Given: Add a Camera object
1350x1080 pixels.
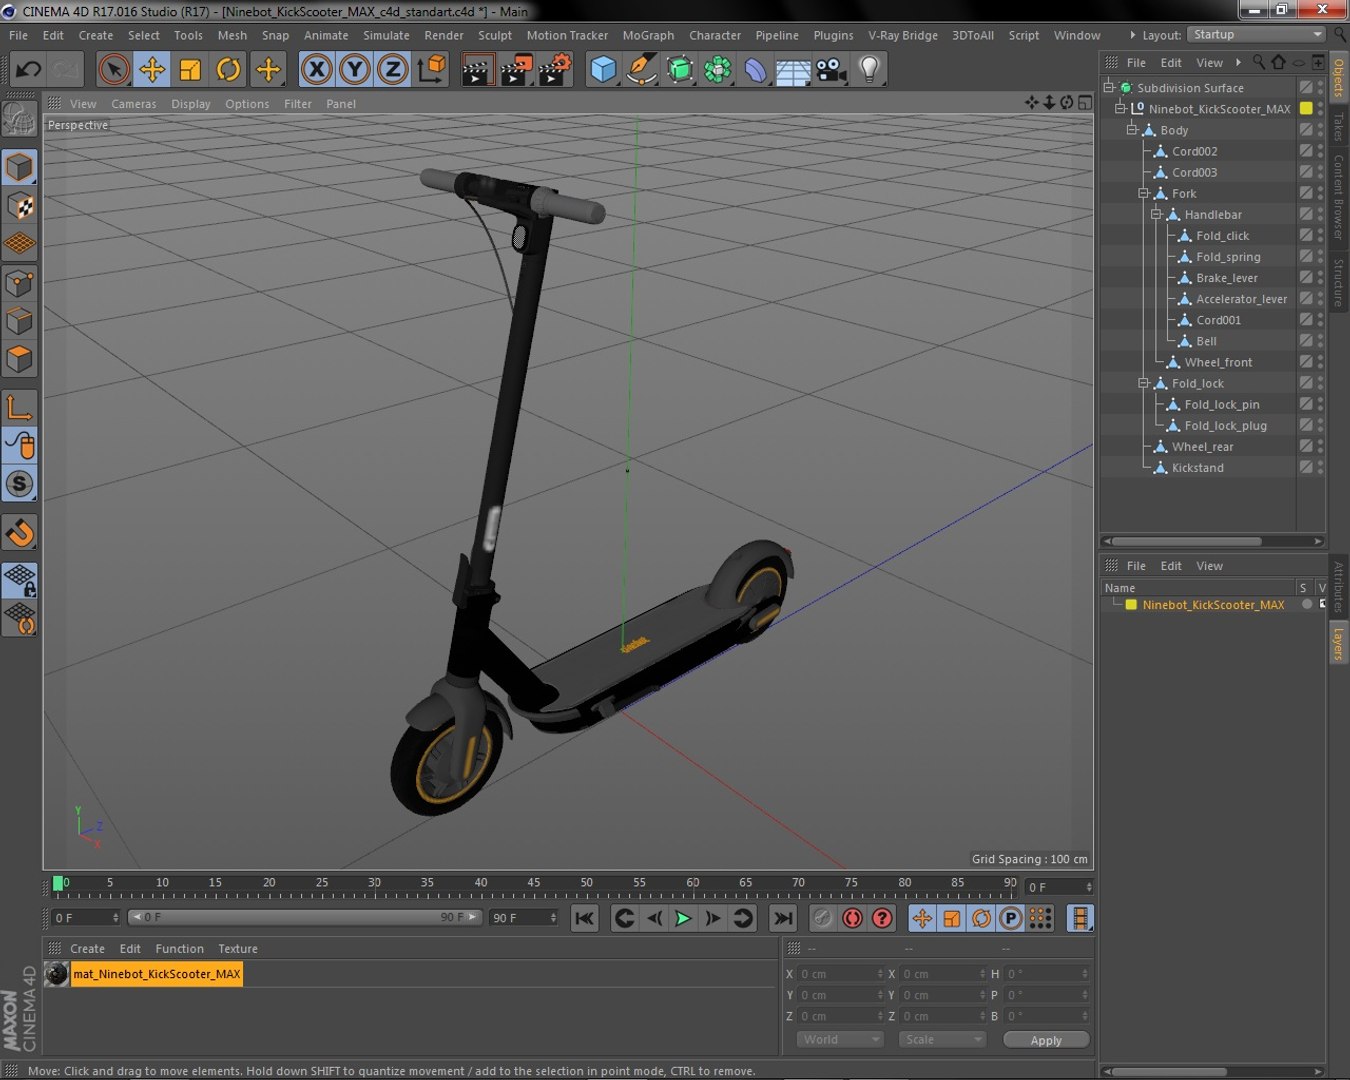Looking at the screenshot, I should point(831,69).
